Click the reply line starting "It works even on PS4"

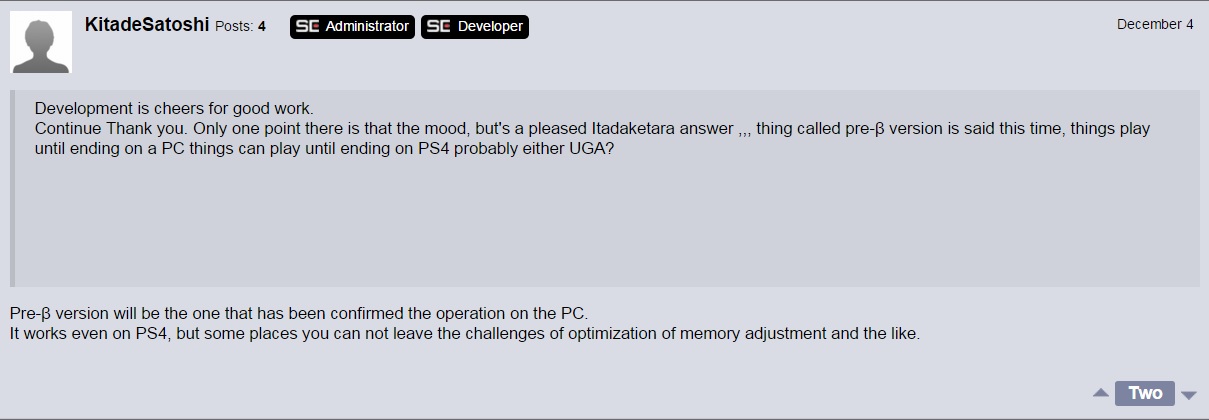tap(464, 333)
